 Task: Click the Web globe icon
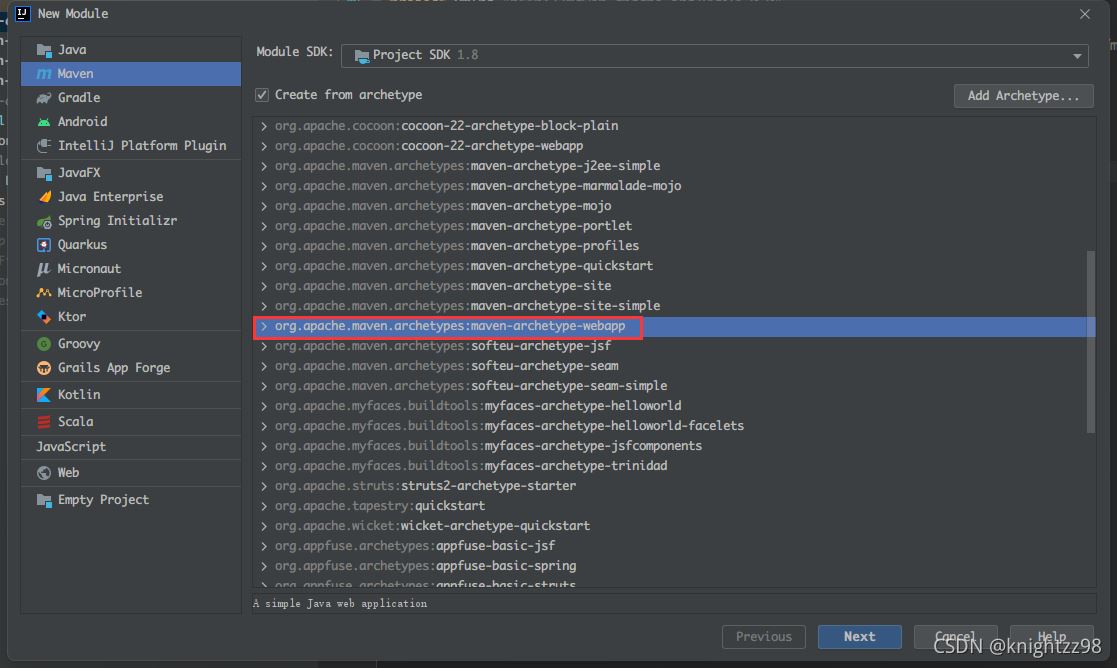pos(44,473)
